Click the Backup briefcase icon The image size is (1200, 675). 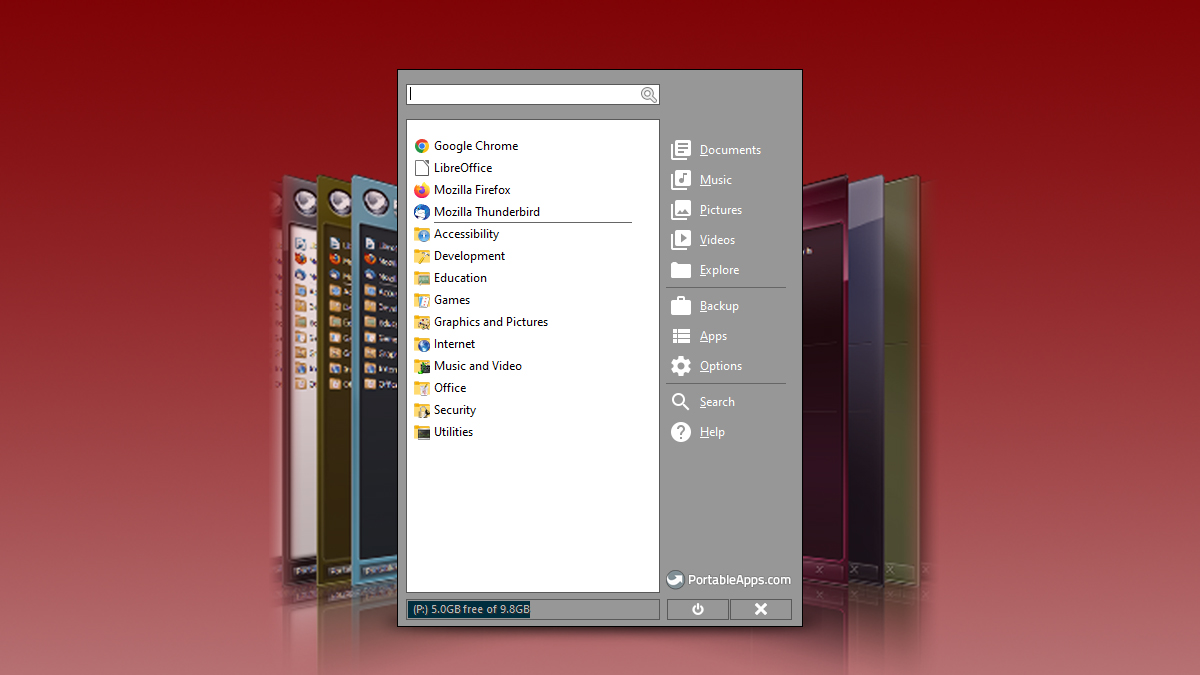(x=681, y=306)
